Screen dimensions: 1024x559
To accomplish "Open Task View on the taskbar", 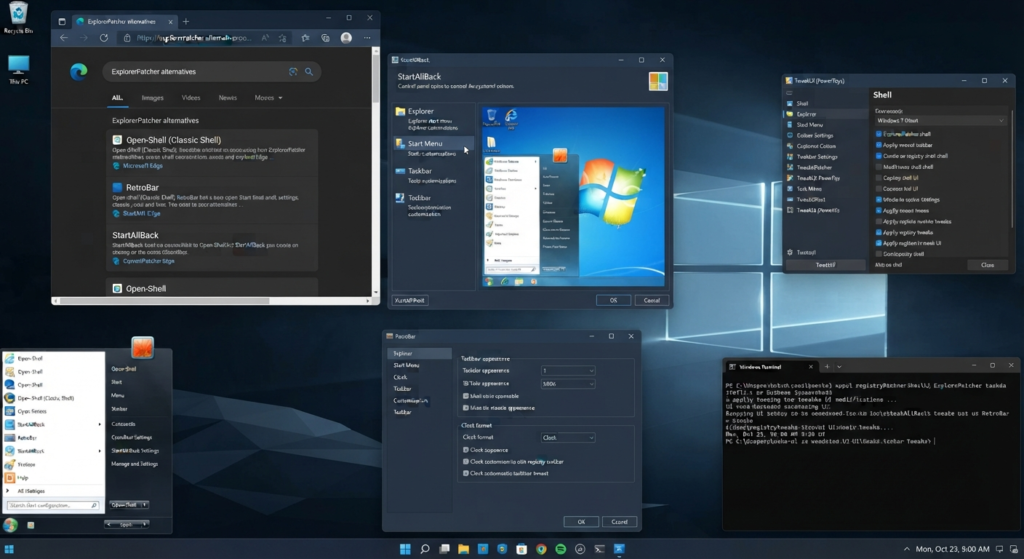I will pyautogui.click(x=444, y=549).
